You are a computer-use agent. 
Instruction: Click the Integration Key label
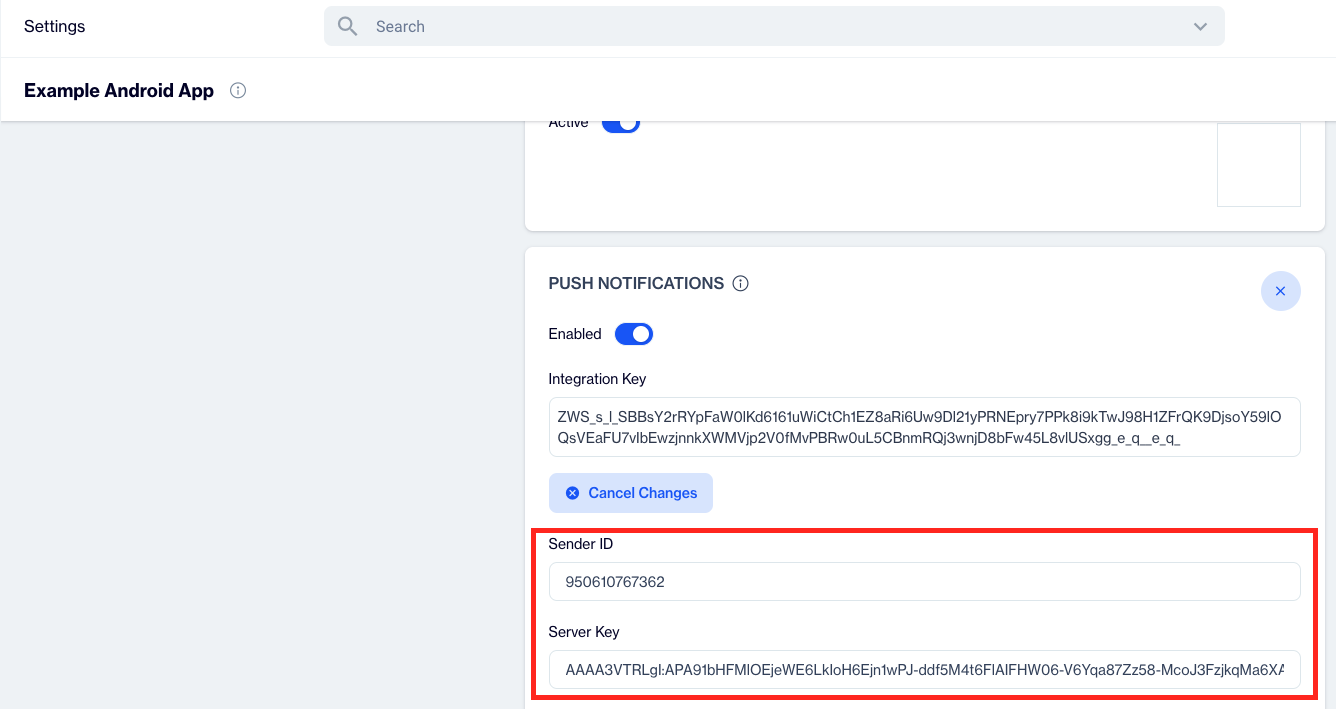click(x=597, y=379)
